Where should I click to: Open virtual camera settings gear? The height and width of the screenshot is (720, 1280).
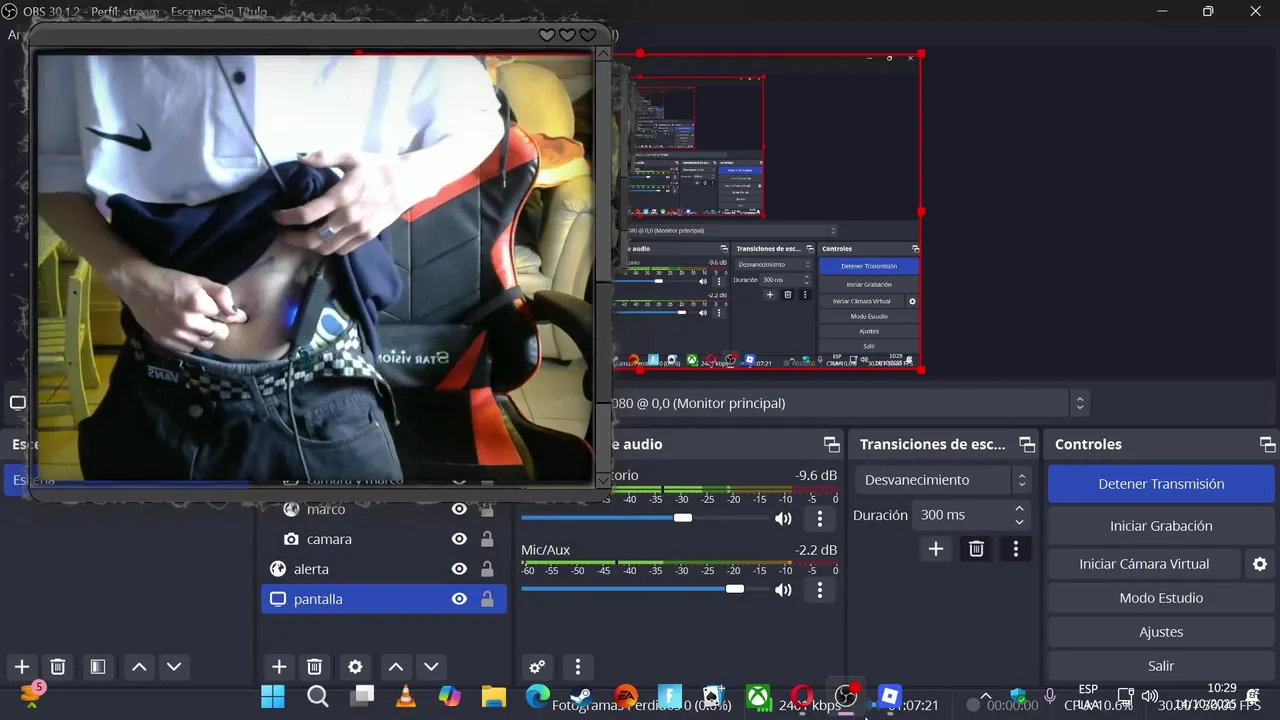pos(1260,564)
